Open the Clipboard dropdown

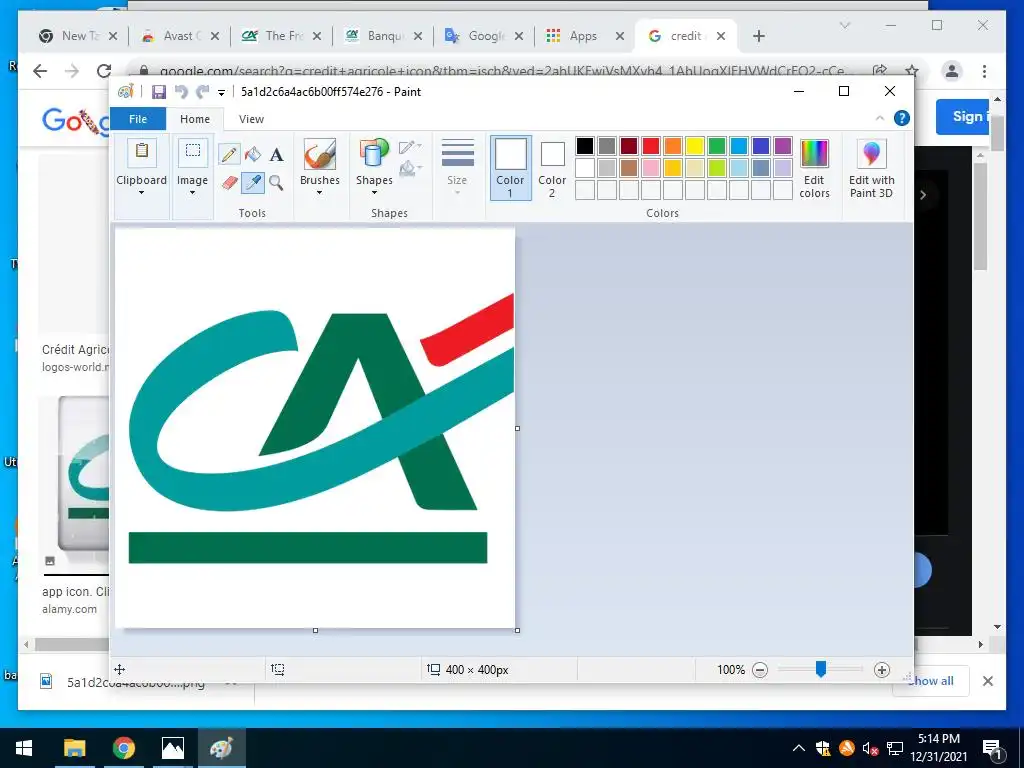click(142, 167)
